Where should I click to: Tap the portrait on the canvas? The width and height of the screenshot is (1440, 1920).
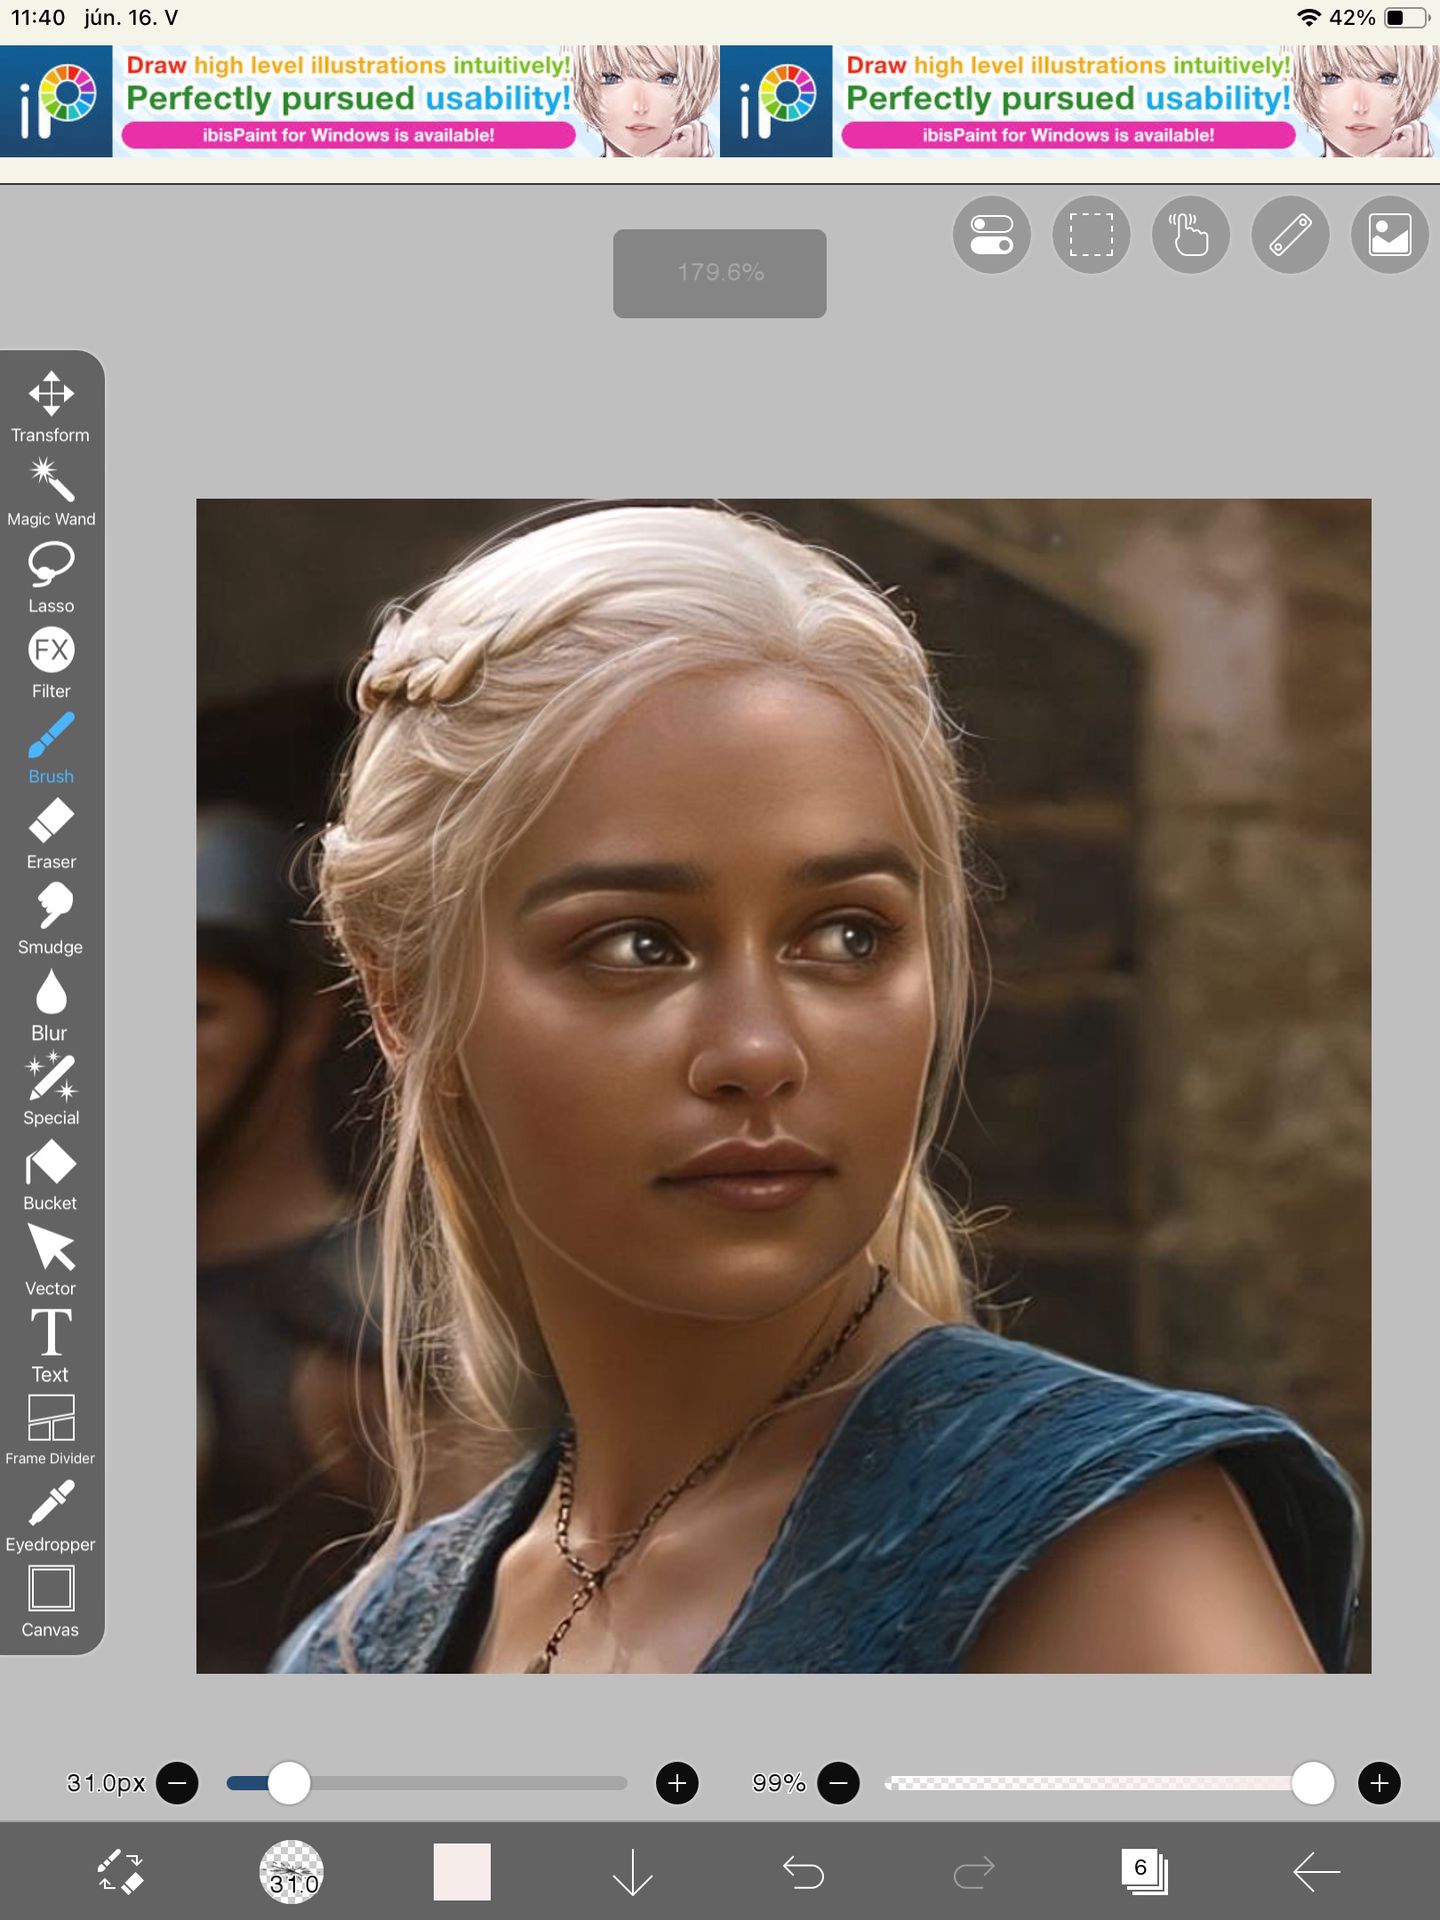click(x=783, y=1085)
